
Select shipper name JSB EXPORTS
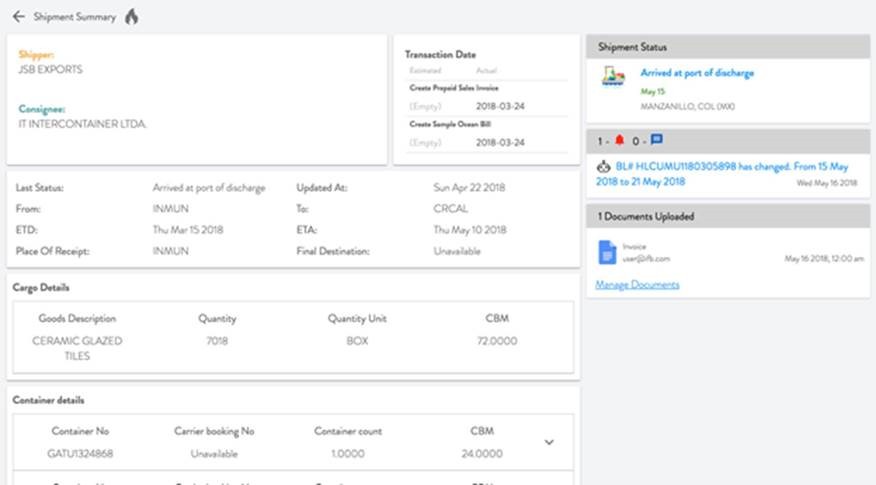[50, 69]
